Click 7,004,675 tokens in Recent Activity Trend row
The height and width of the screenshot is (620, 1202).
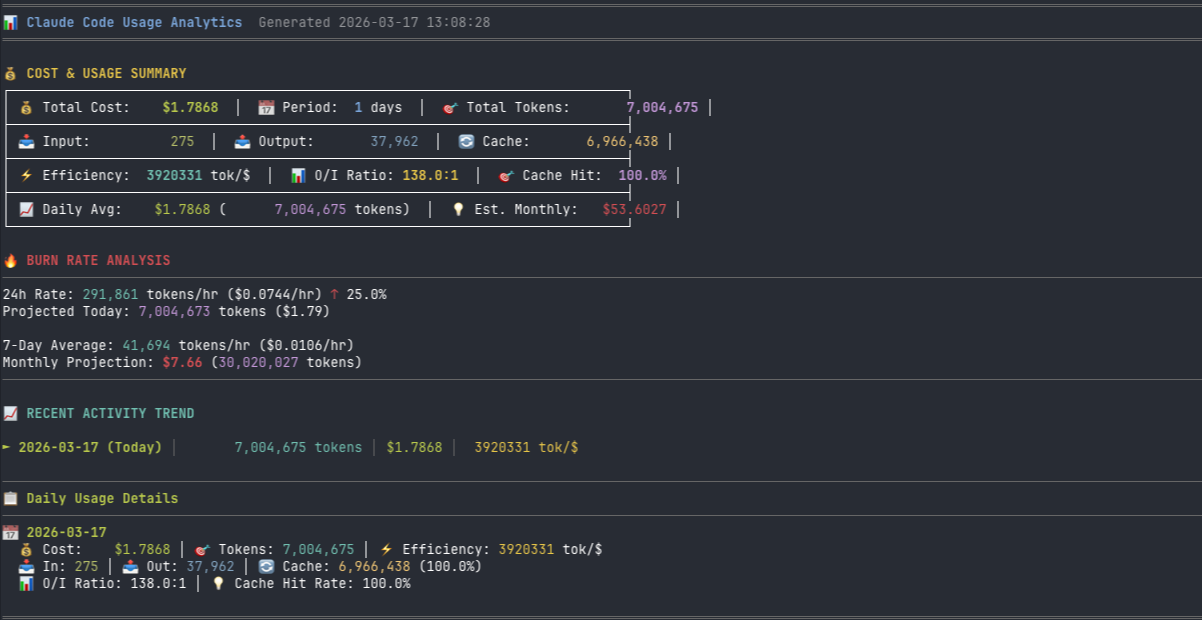pyautogui.click(x=298, y=448)
